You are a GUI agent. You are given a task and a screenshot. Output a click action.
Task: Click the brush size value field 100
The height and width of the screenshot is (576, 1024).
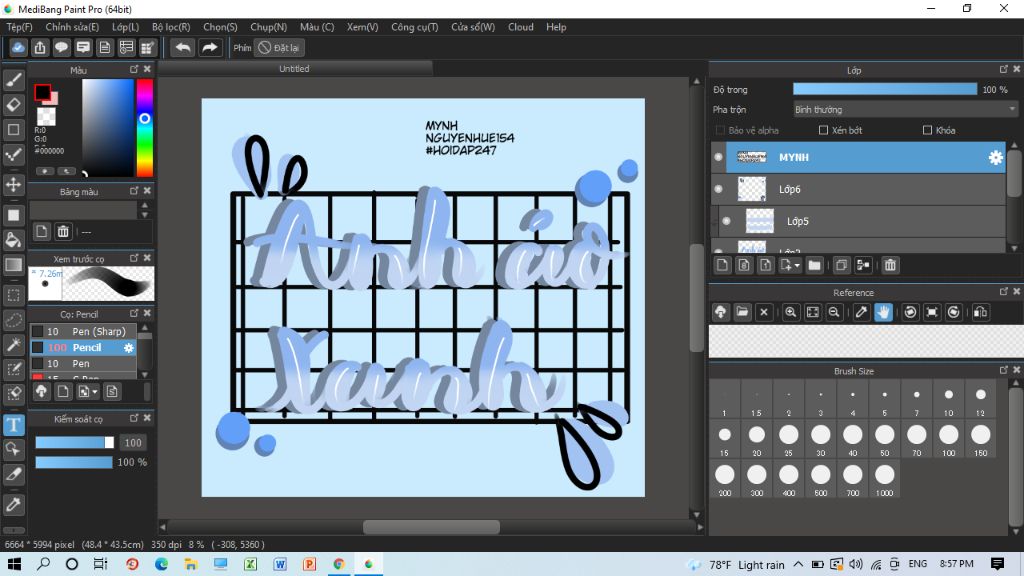(133, 443)
